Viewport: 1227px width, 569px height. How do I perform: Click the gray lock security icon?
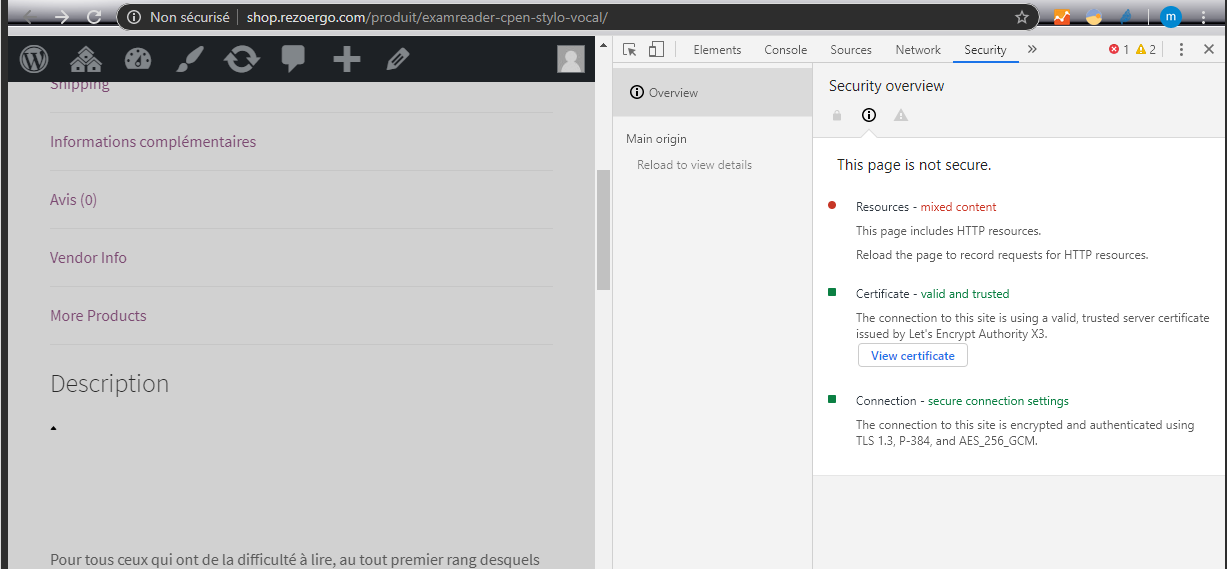click(837, 116)
